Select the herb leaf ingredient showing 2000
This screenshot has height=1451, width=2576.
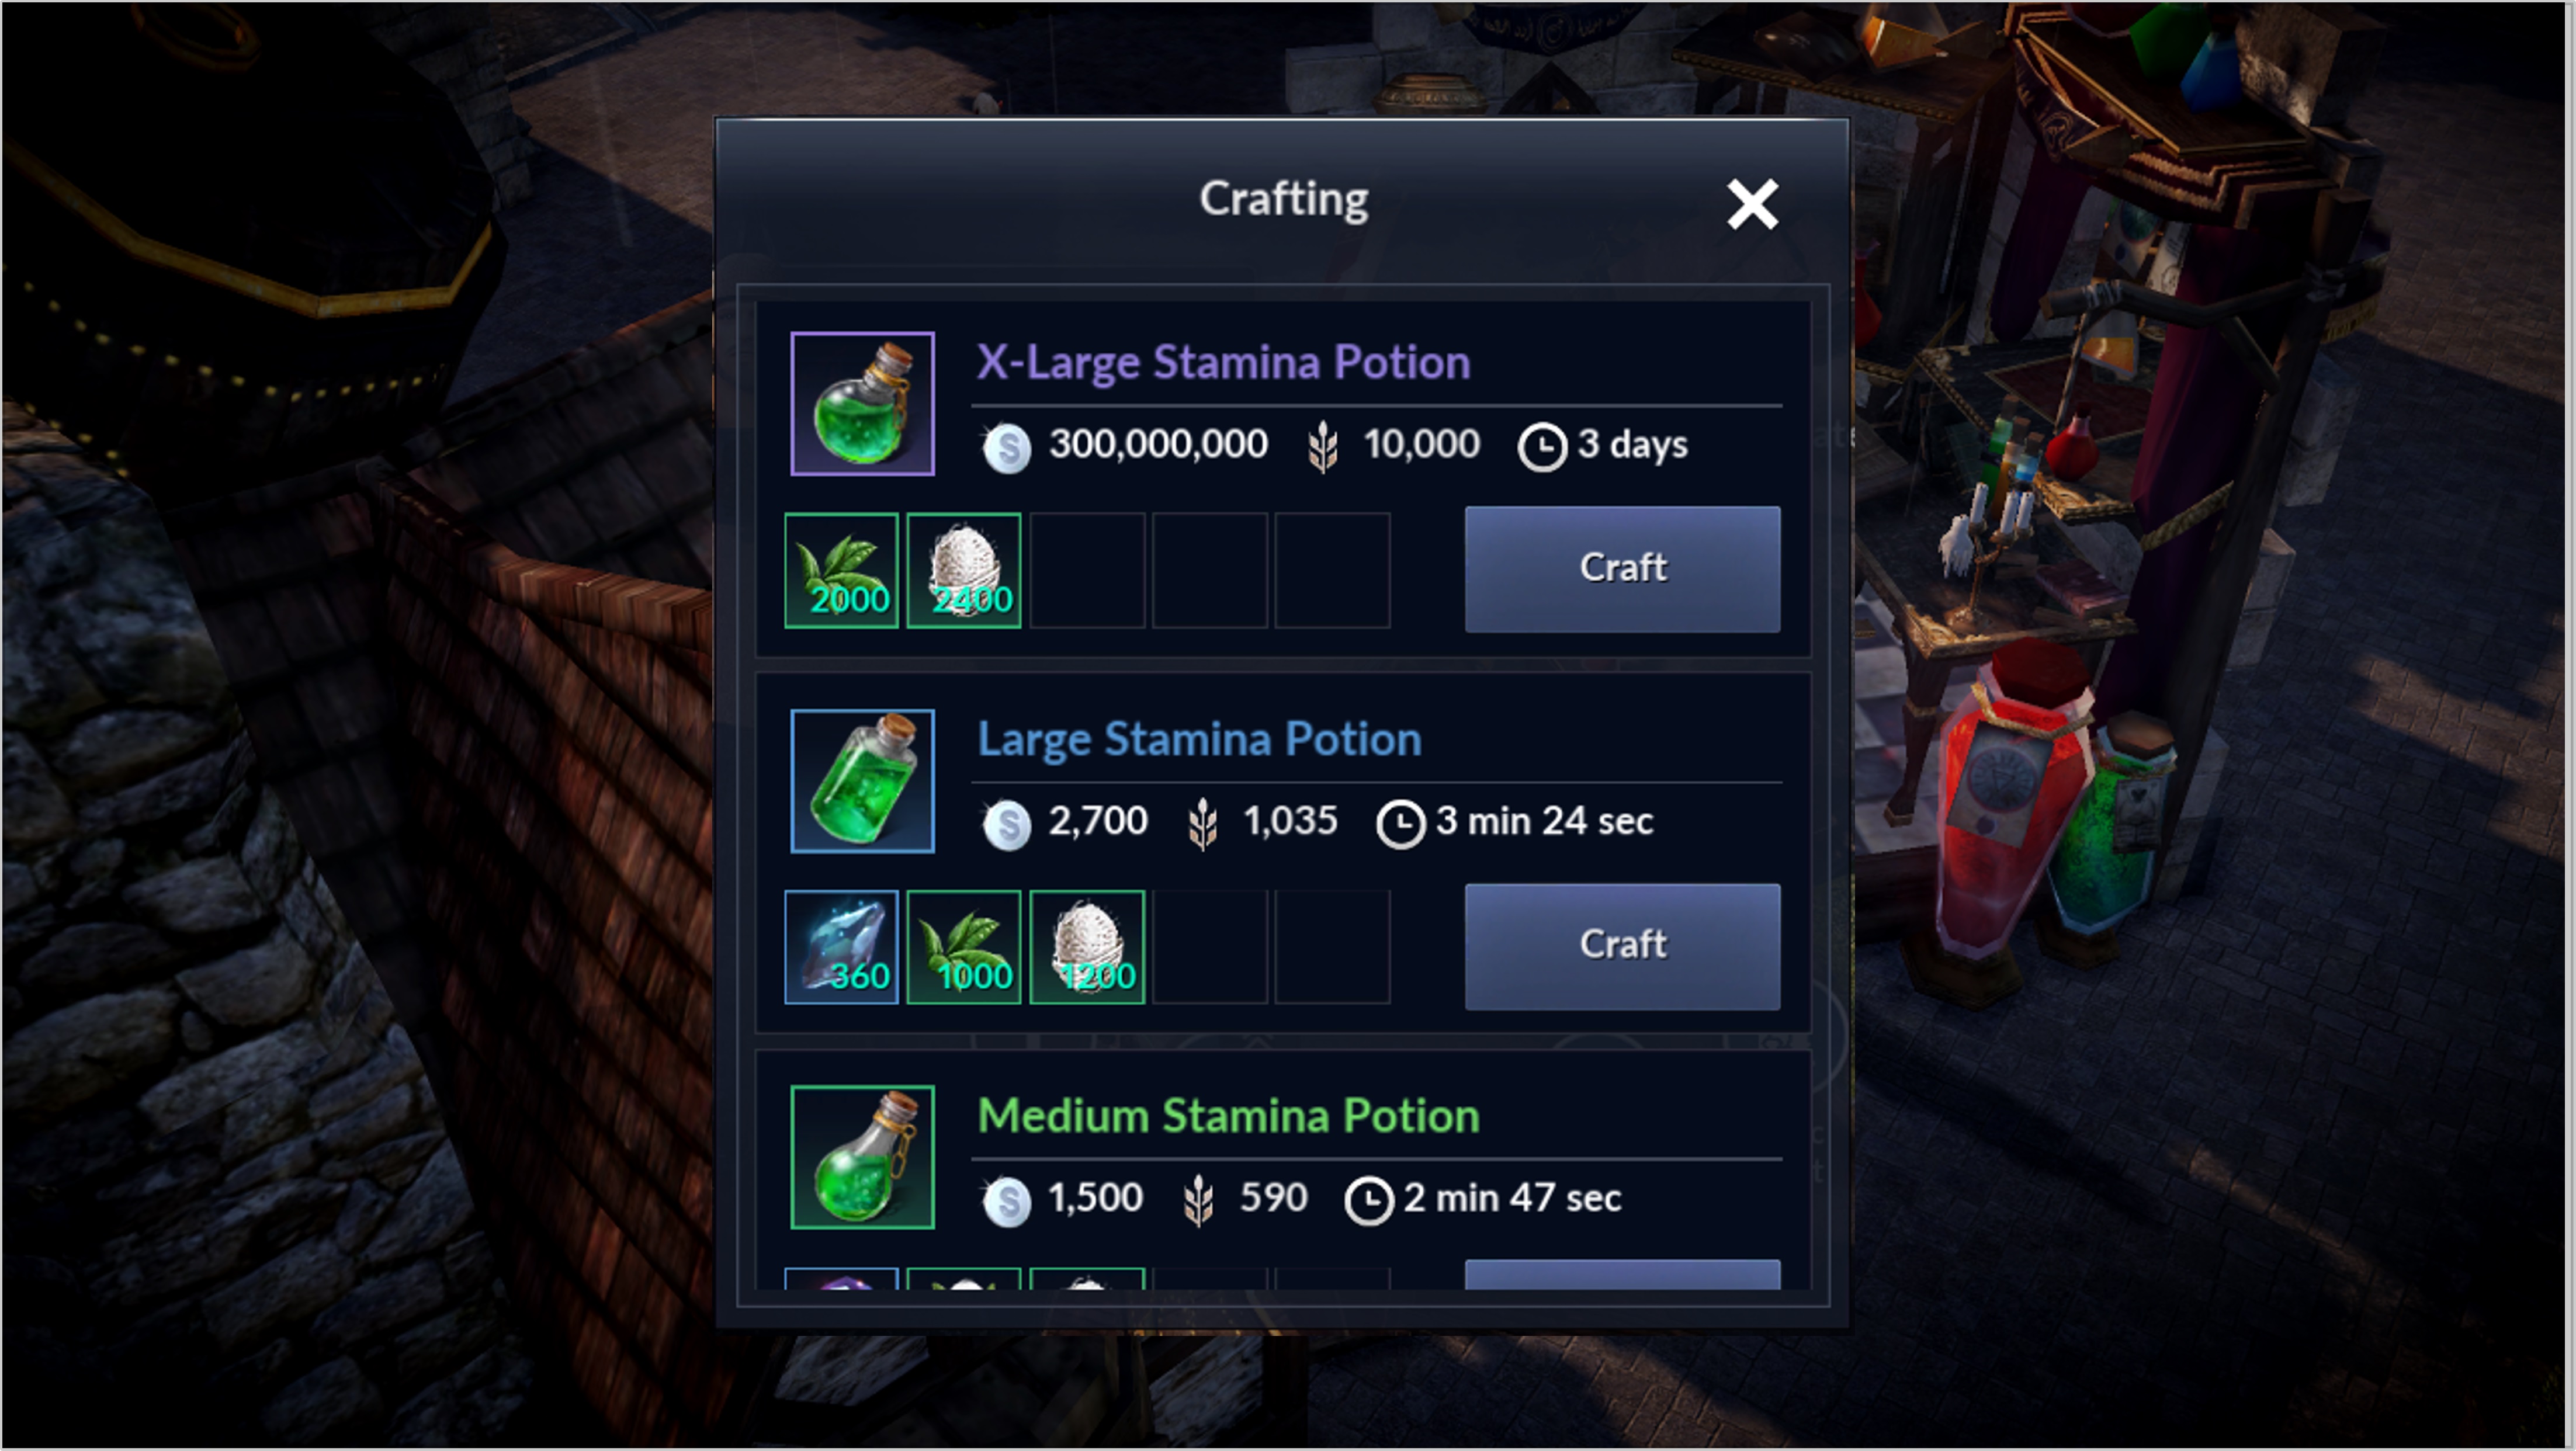841,570
